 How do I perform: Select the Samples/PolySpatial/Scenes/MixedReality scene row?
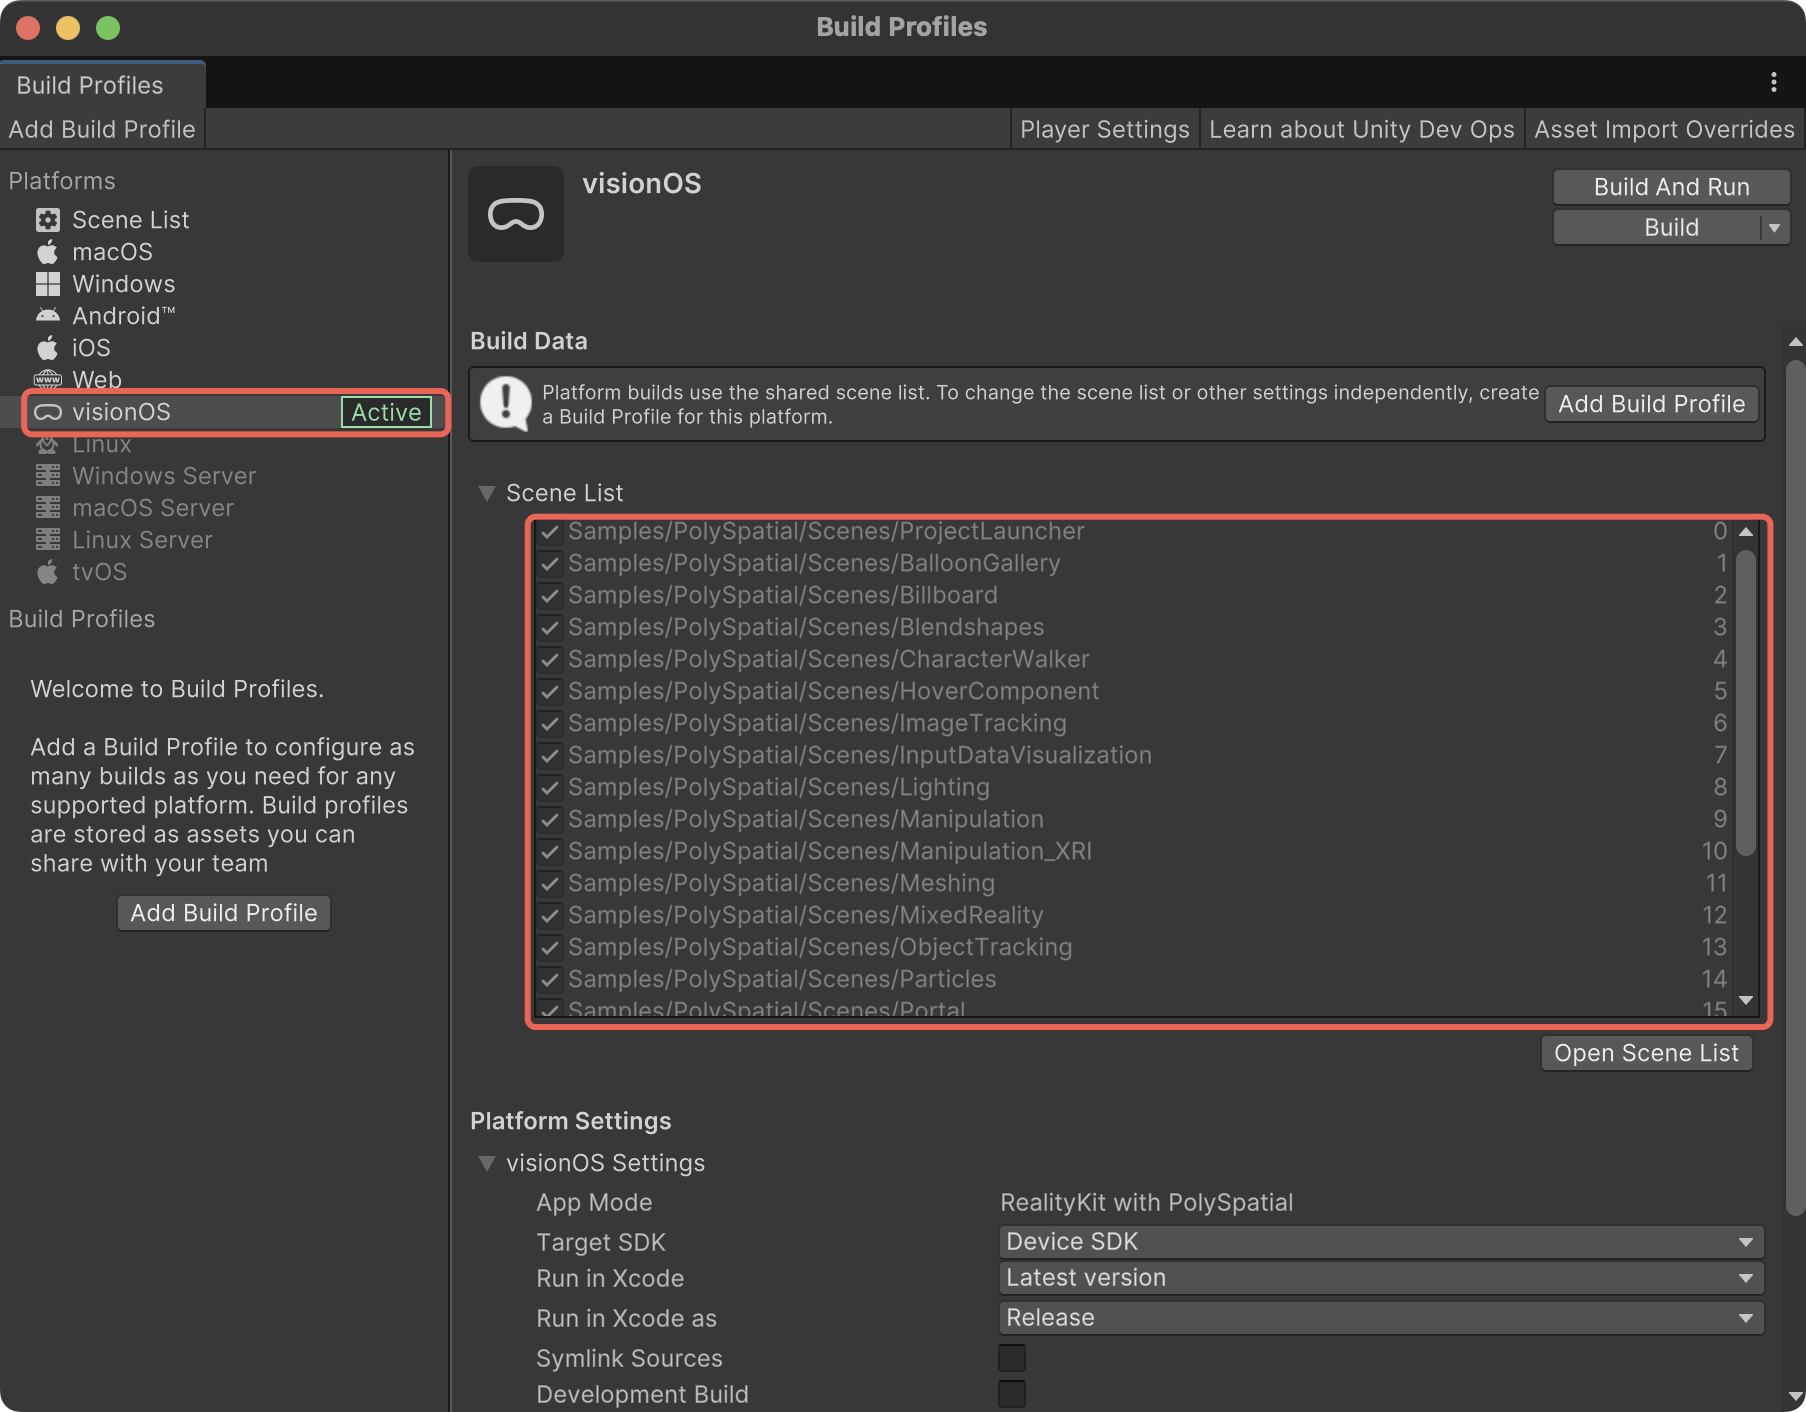[1133, 916]
